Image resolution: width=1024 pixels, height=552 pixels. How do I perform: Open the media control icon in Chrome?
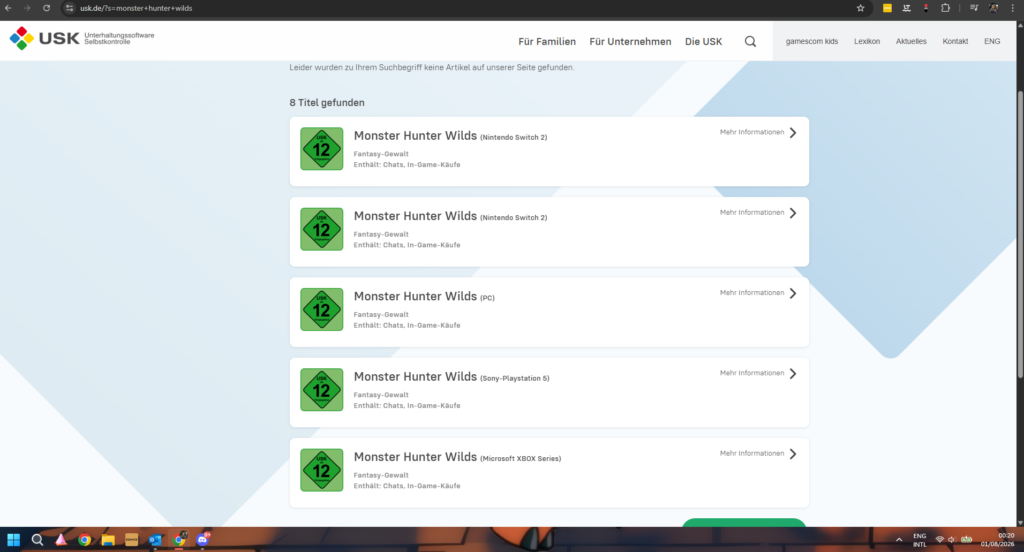pos(974,8)
